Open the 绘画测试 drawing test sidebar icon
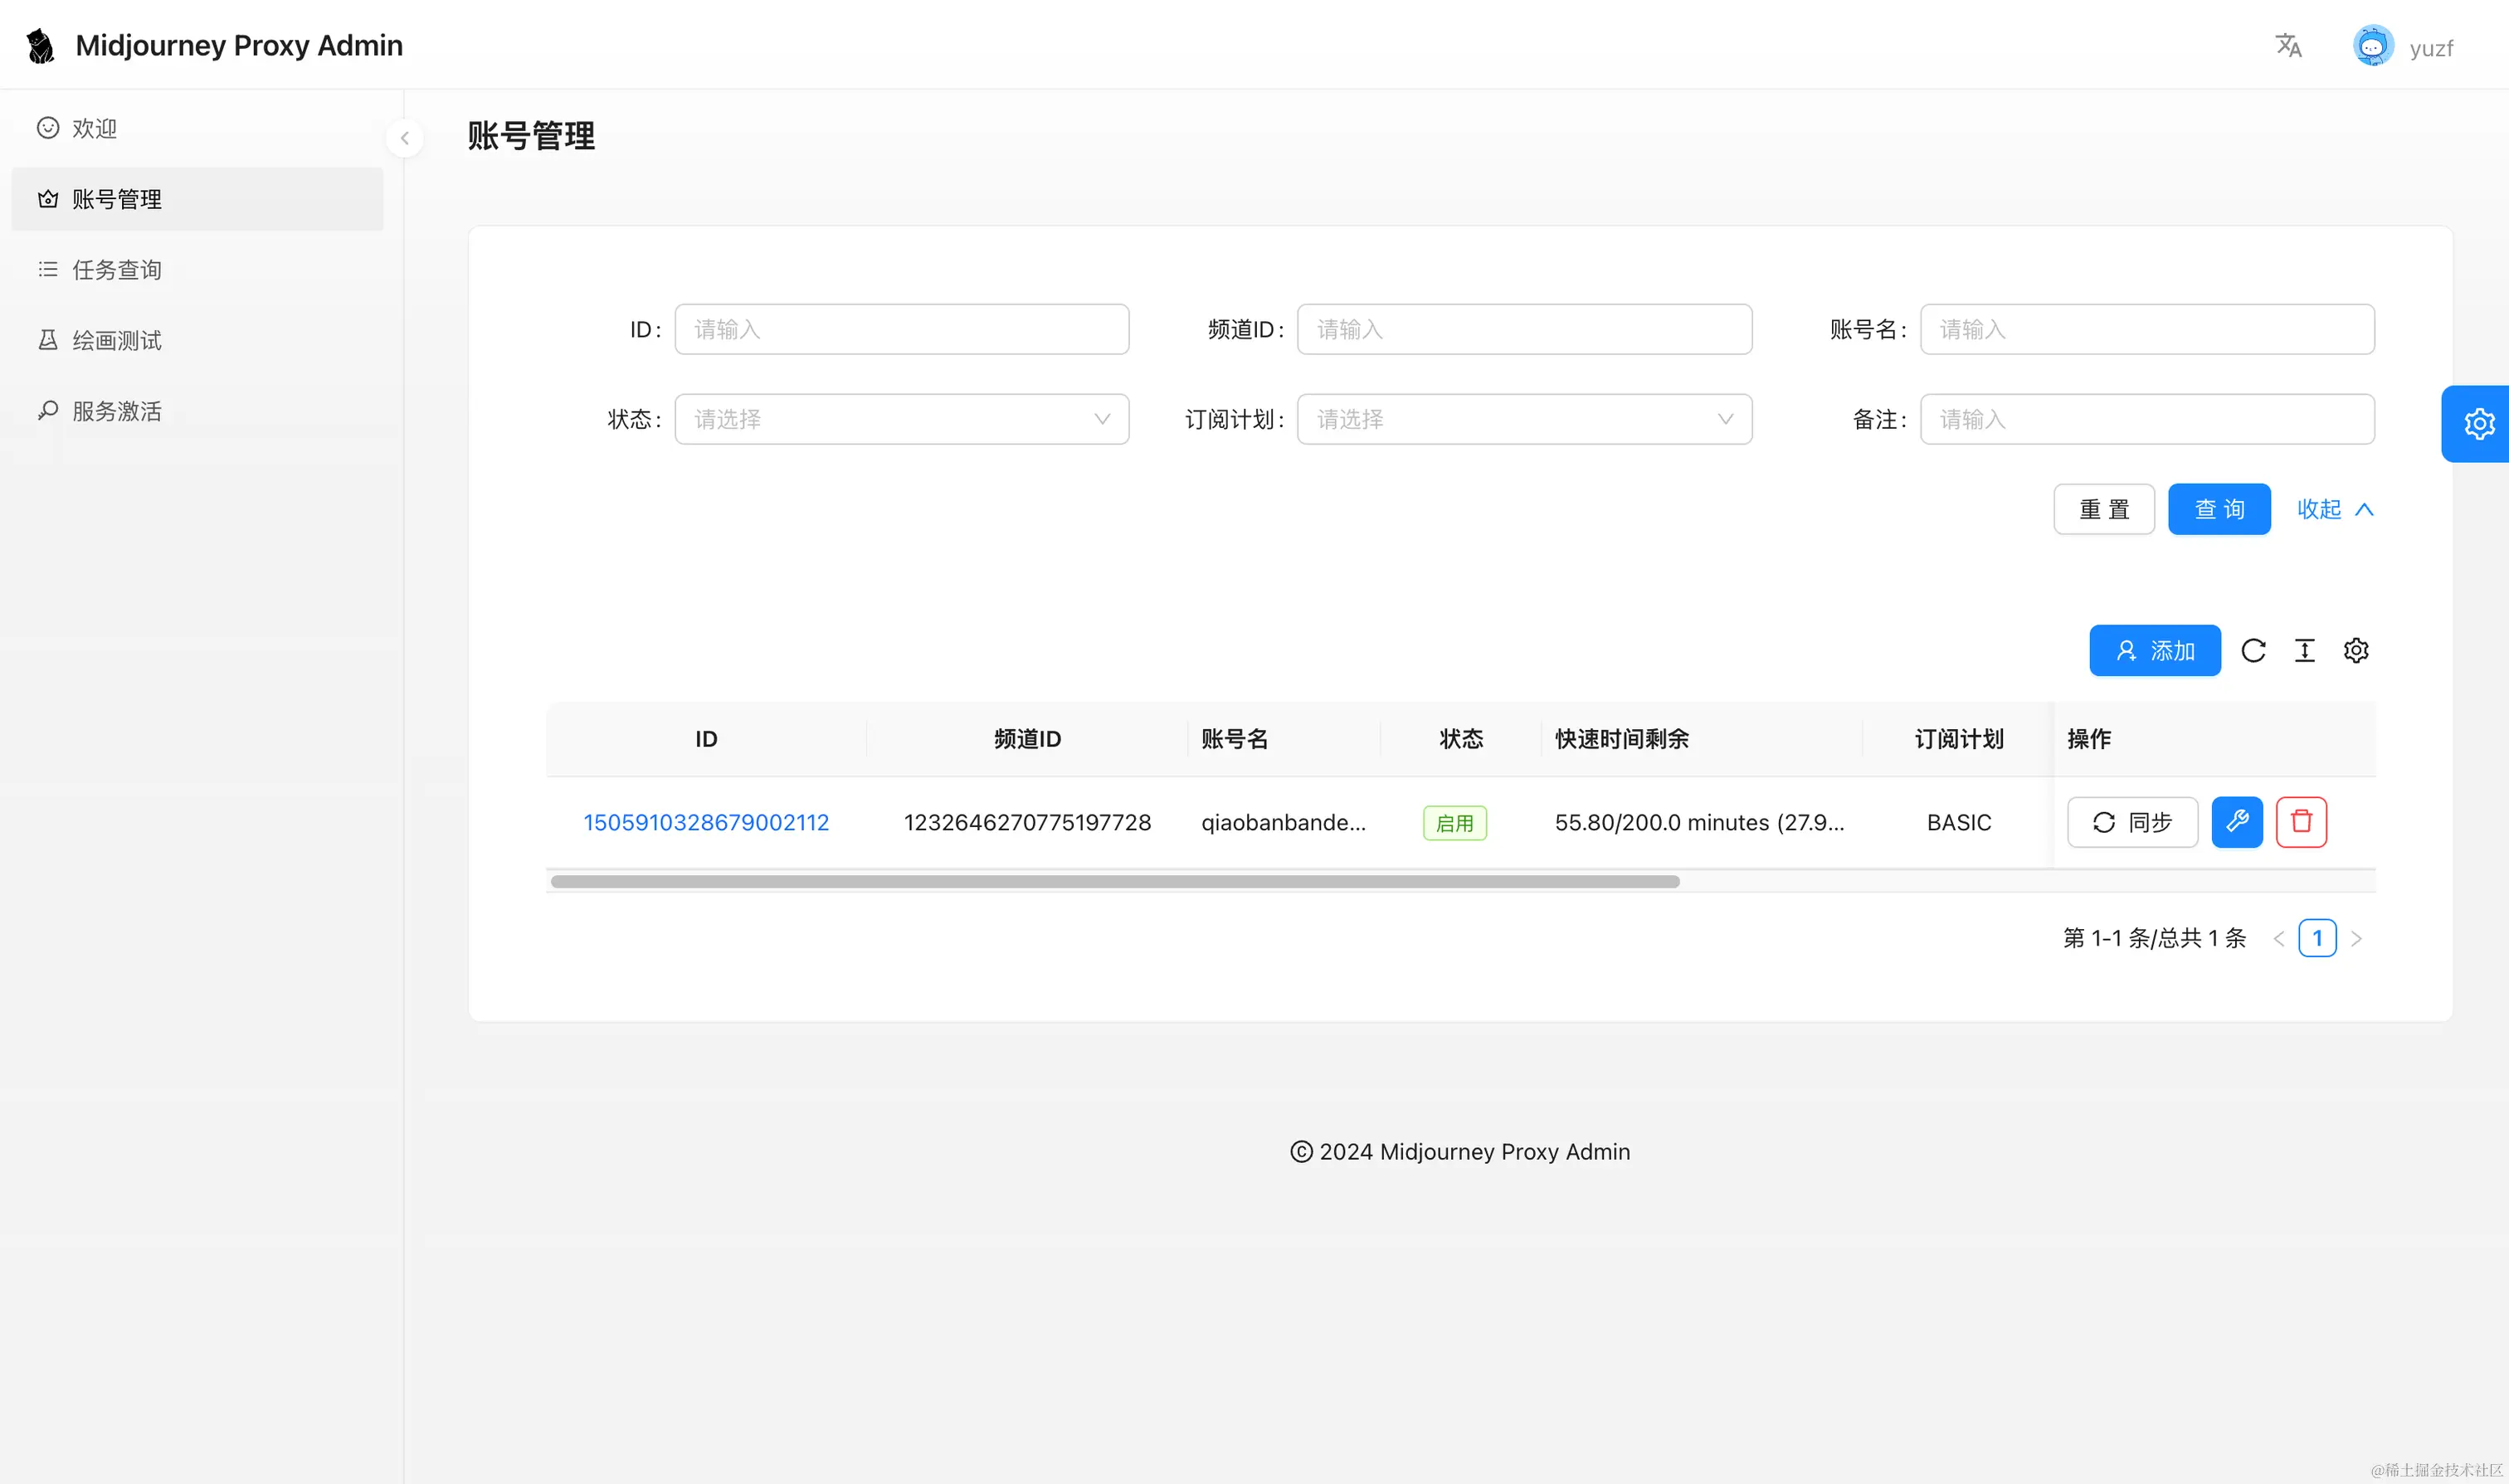This screenshot has height=1484, width=2509. click(x=48, y=340)
